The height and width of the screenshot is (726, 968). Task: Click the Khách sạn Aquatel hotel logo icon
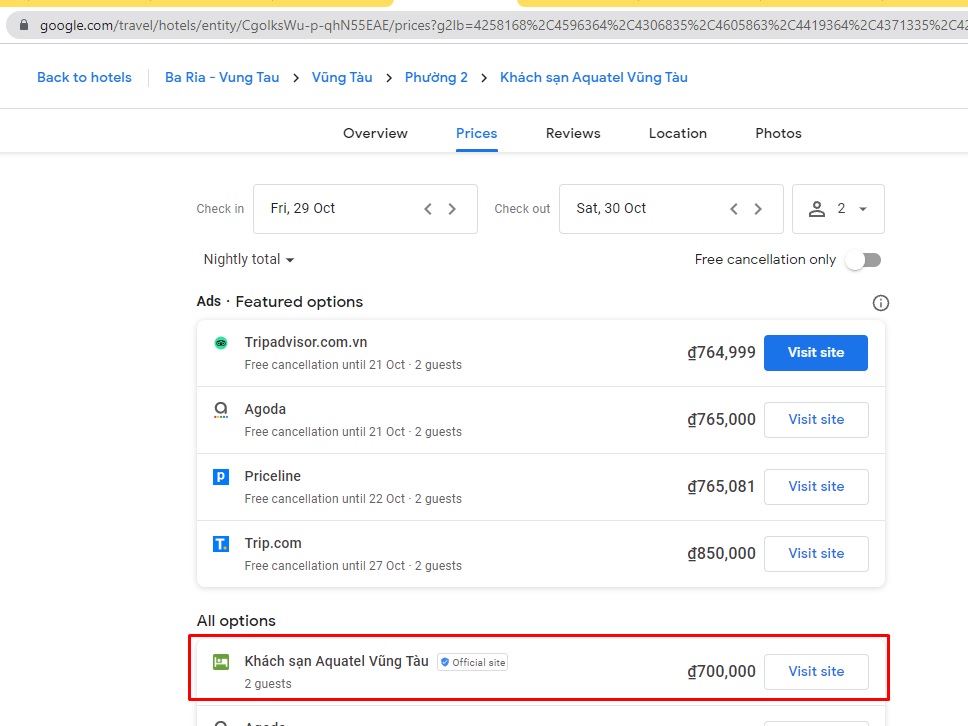tap(219, 661)
